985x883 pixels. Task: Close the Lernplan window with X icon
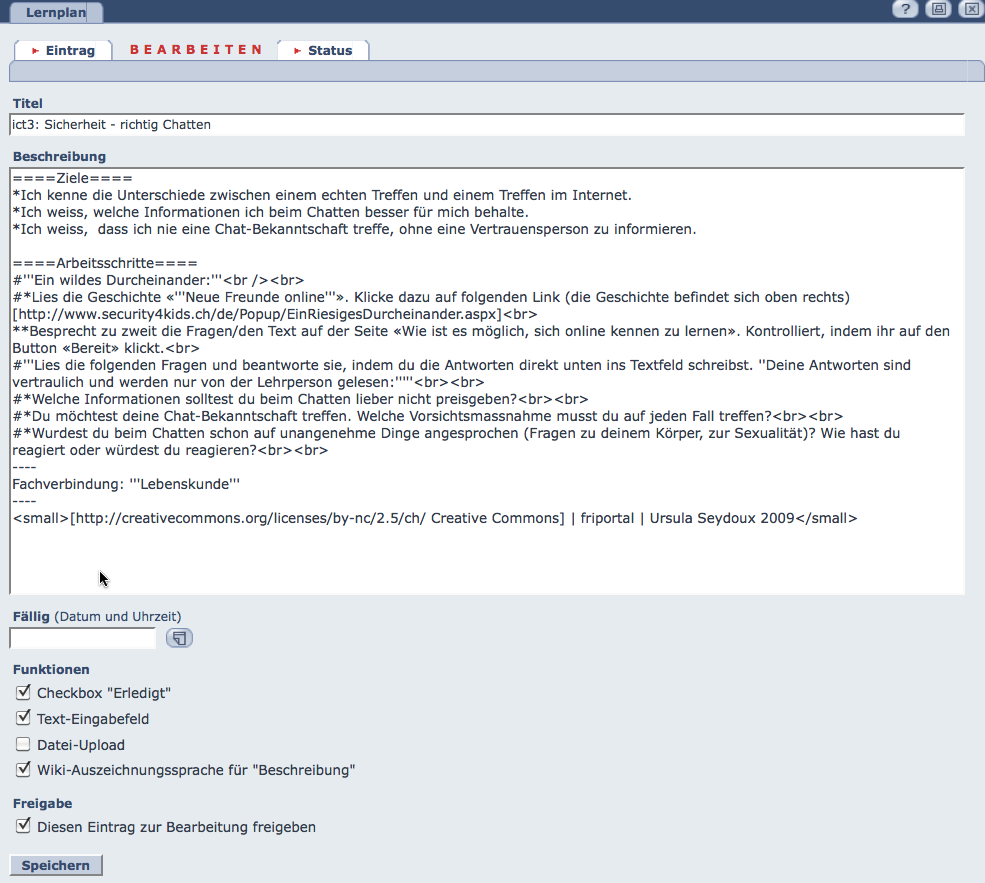971,9
